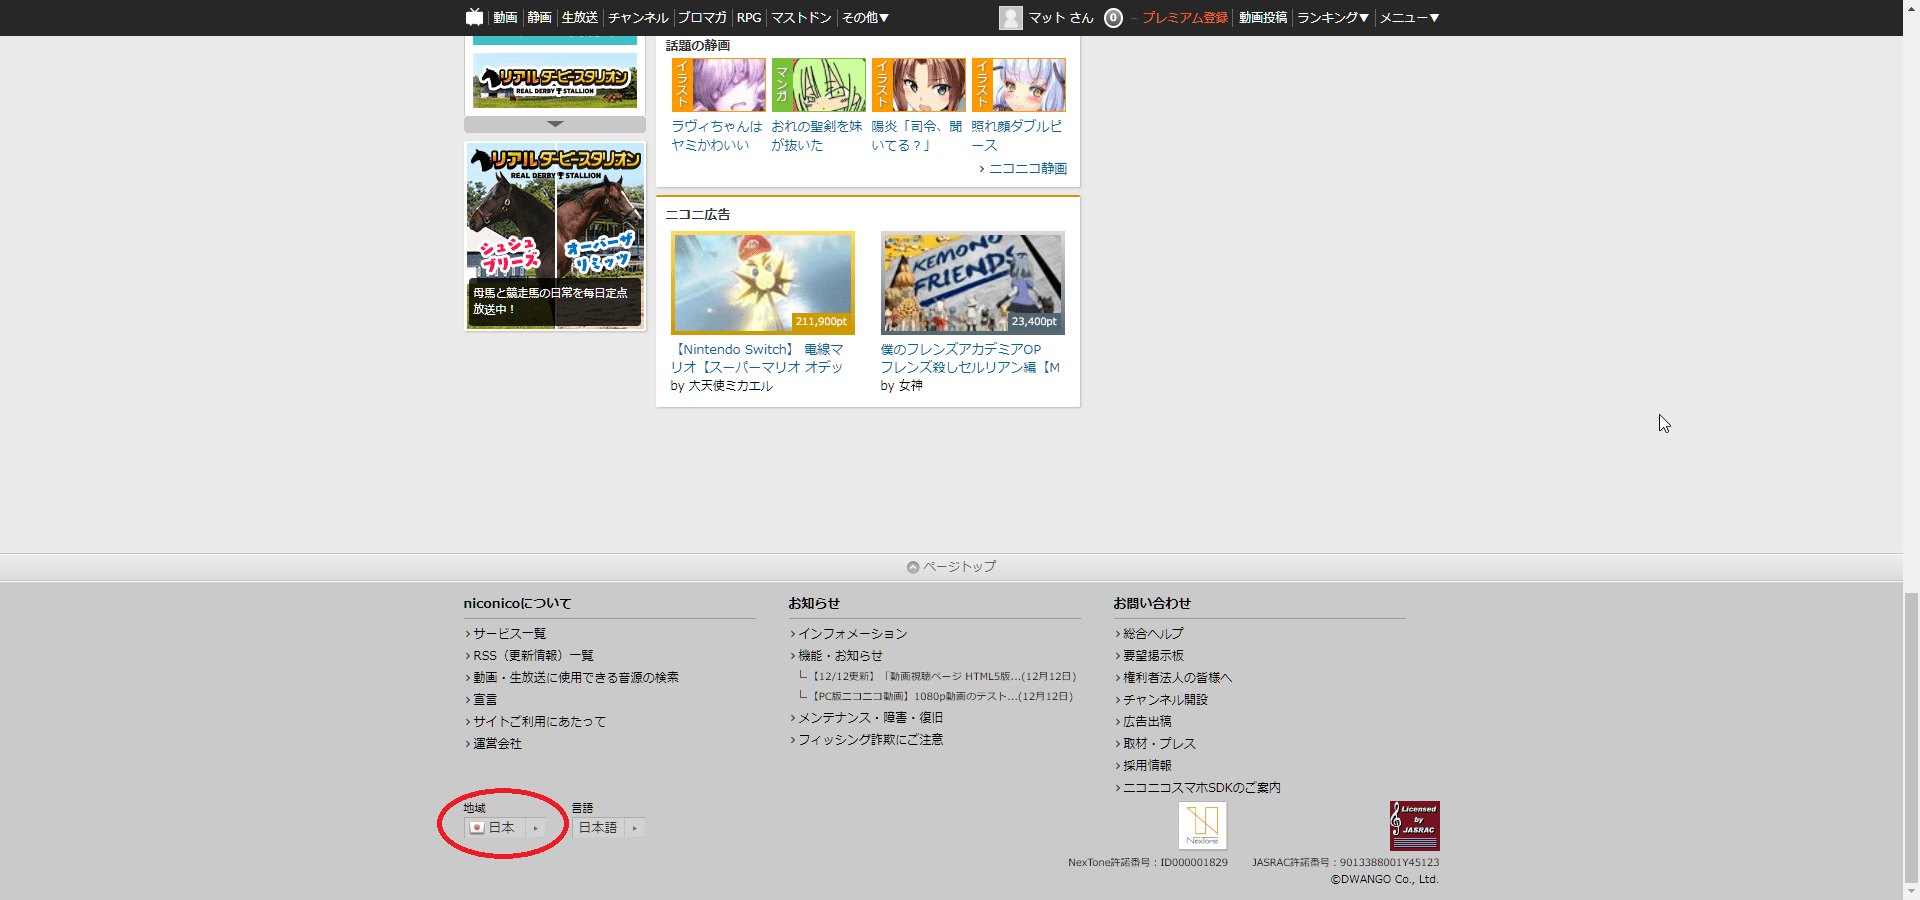
Task: Switch to the 動画 section
Action: [x=504, y=17]
